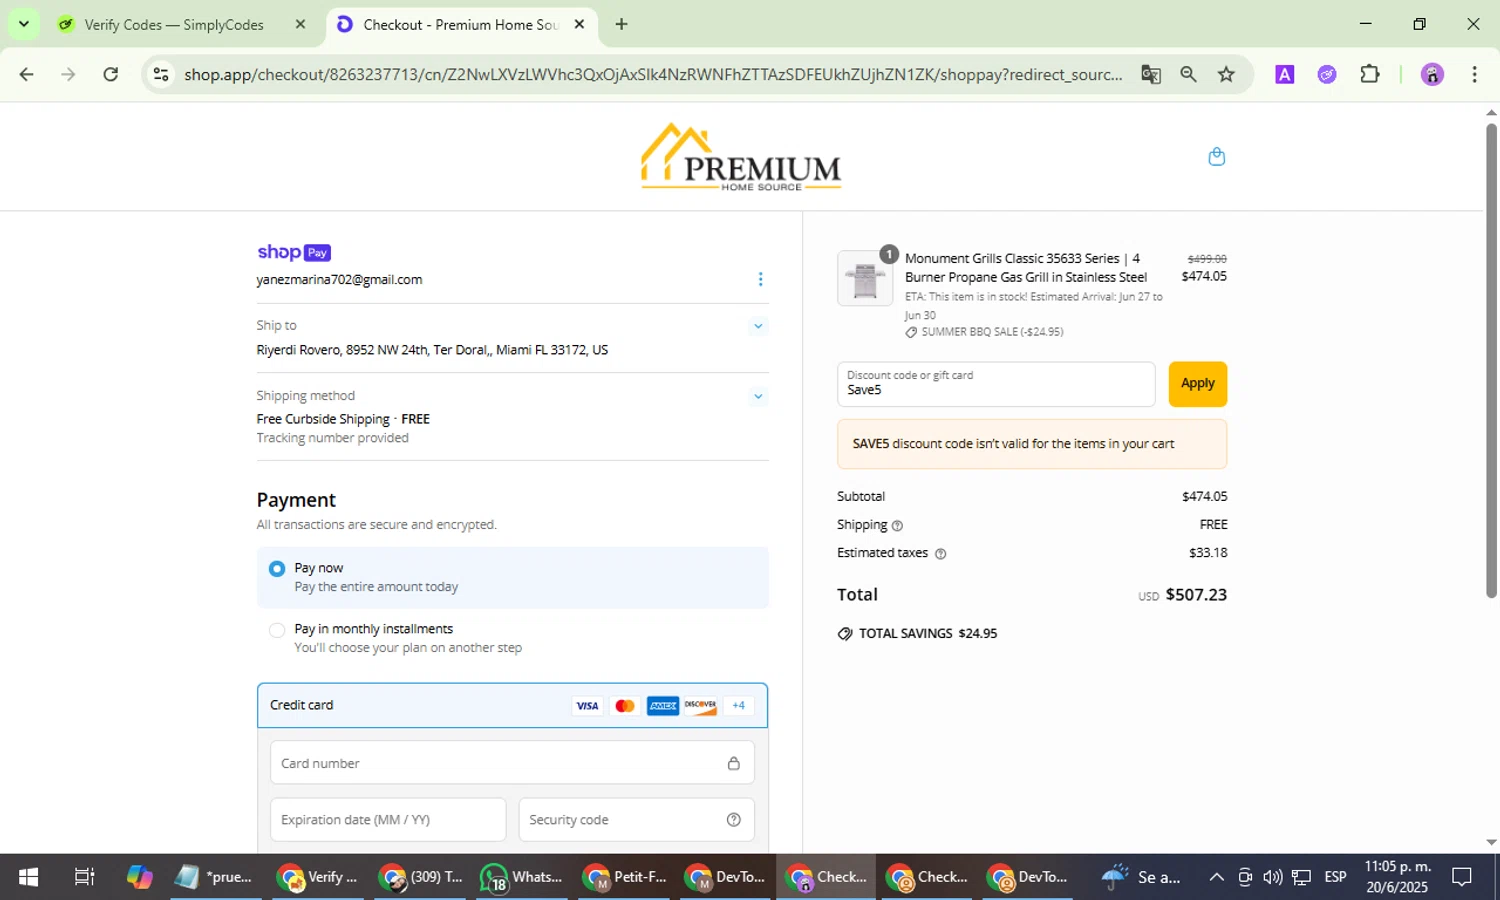Image resolution: width=1500 pixels, height=900 pixels.
Task: Open browser translate page icon
Action: [x=1151, y=74]
